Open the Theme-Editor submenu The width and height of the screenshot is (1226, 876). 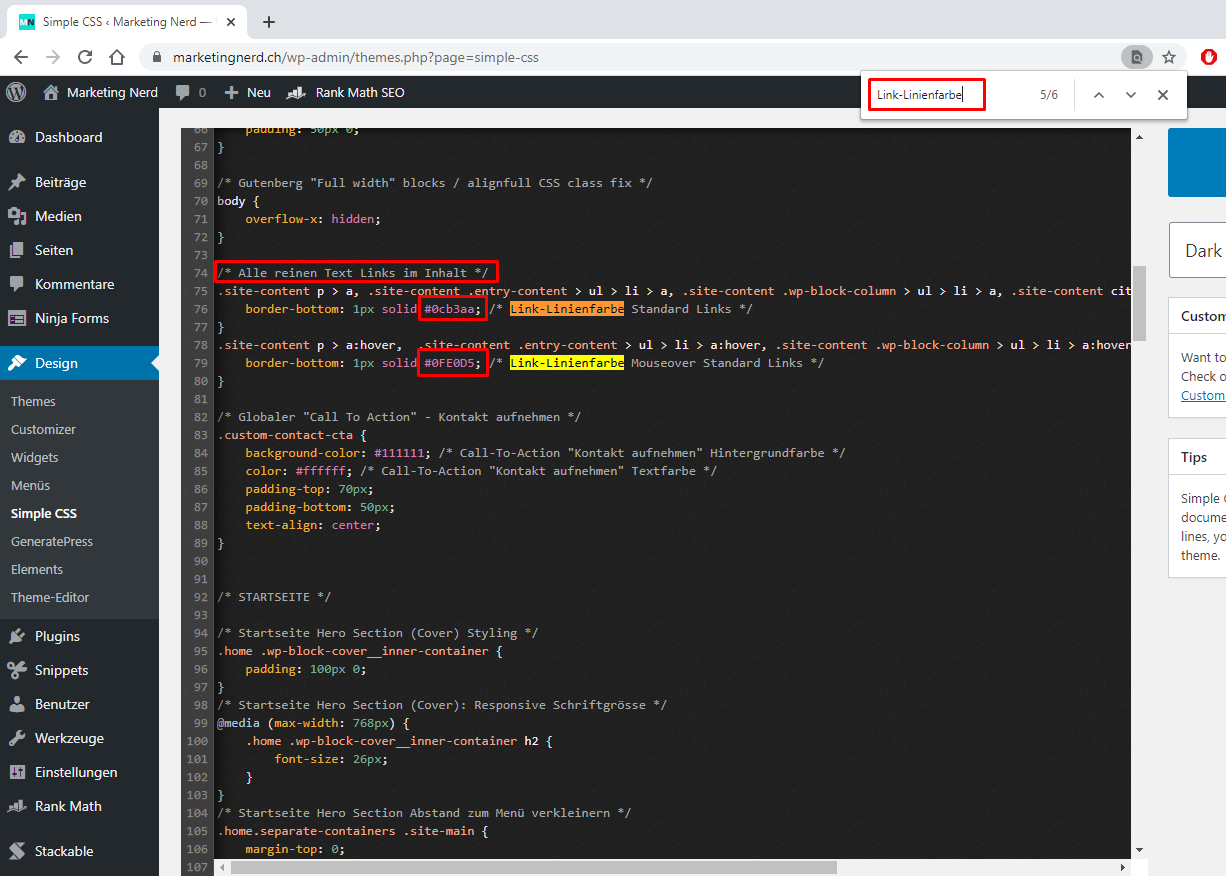point(50,597)
